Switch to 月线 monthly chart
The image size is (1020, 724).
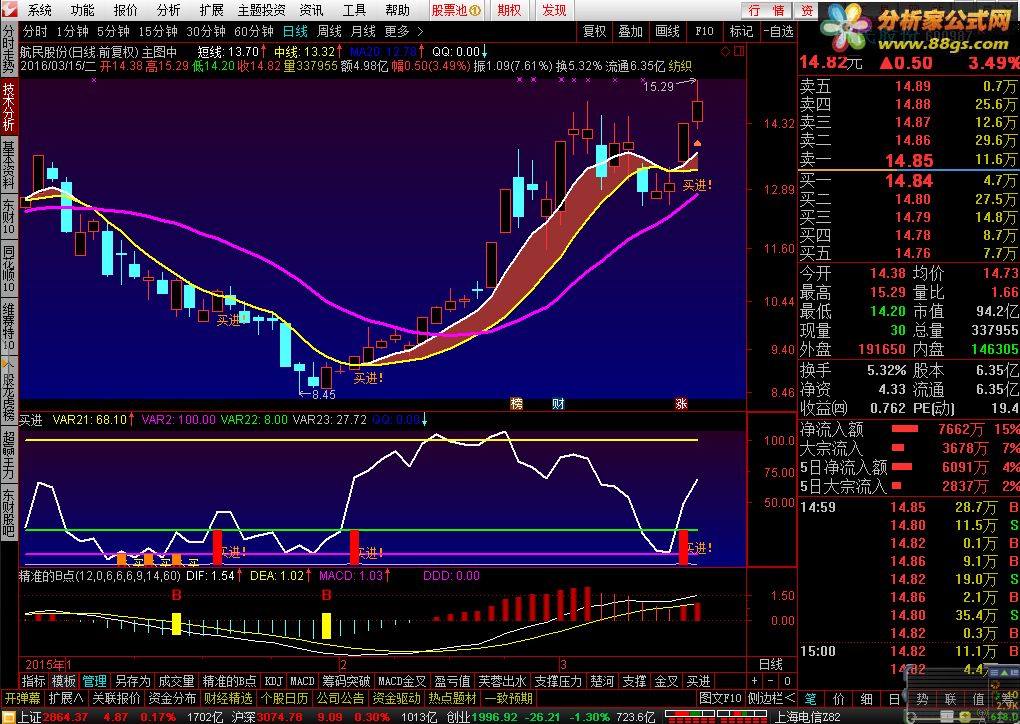(363, 31)
